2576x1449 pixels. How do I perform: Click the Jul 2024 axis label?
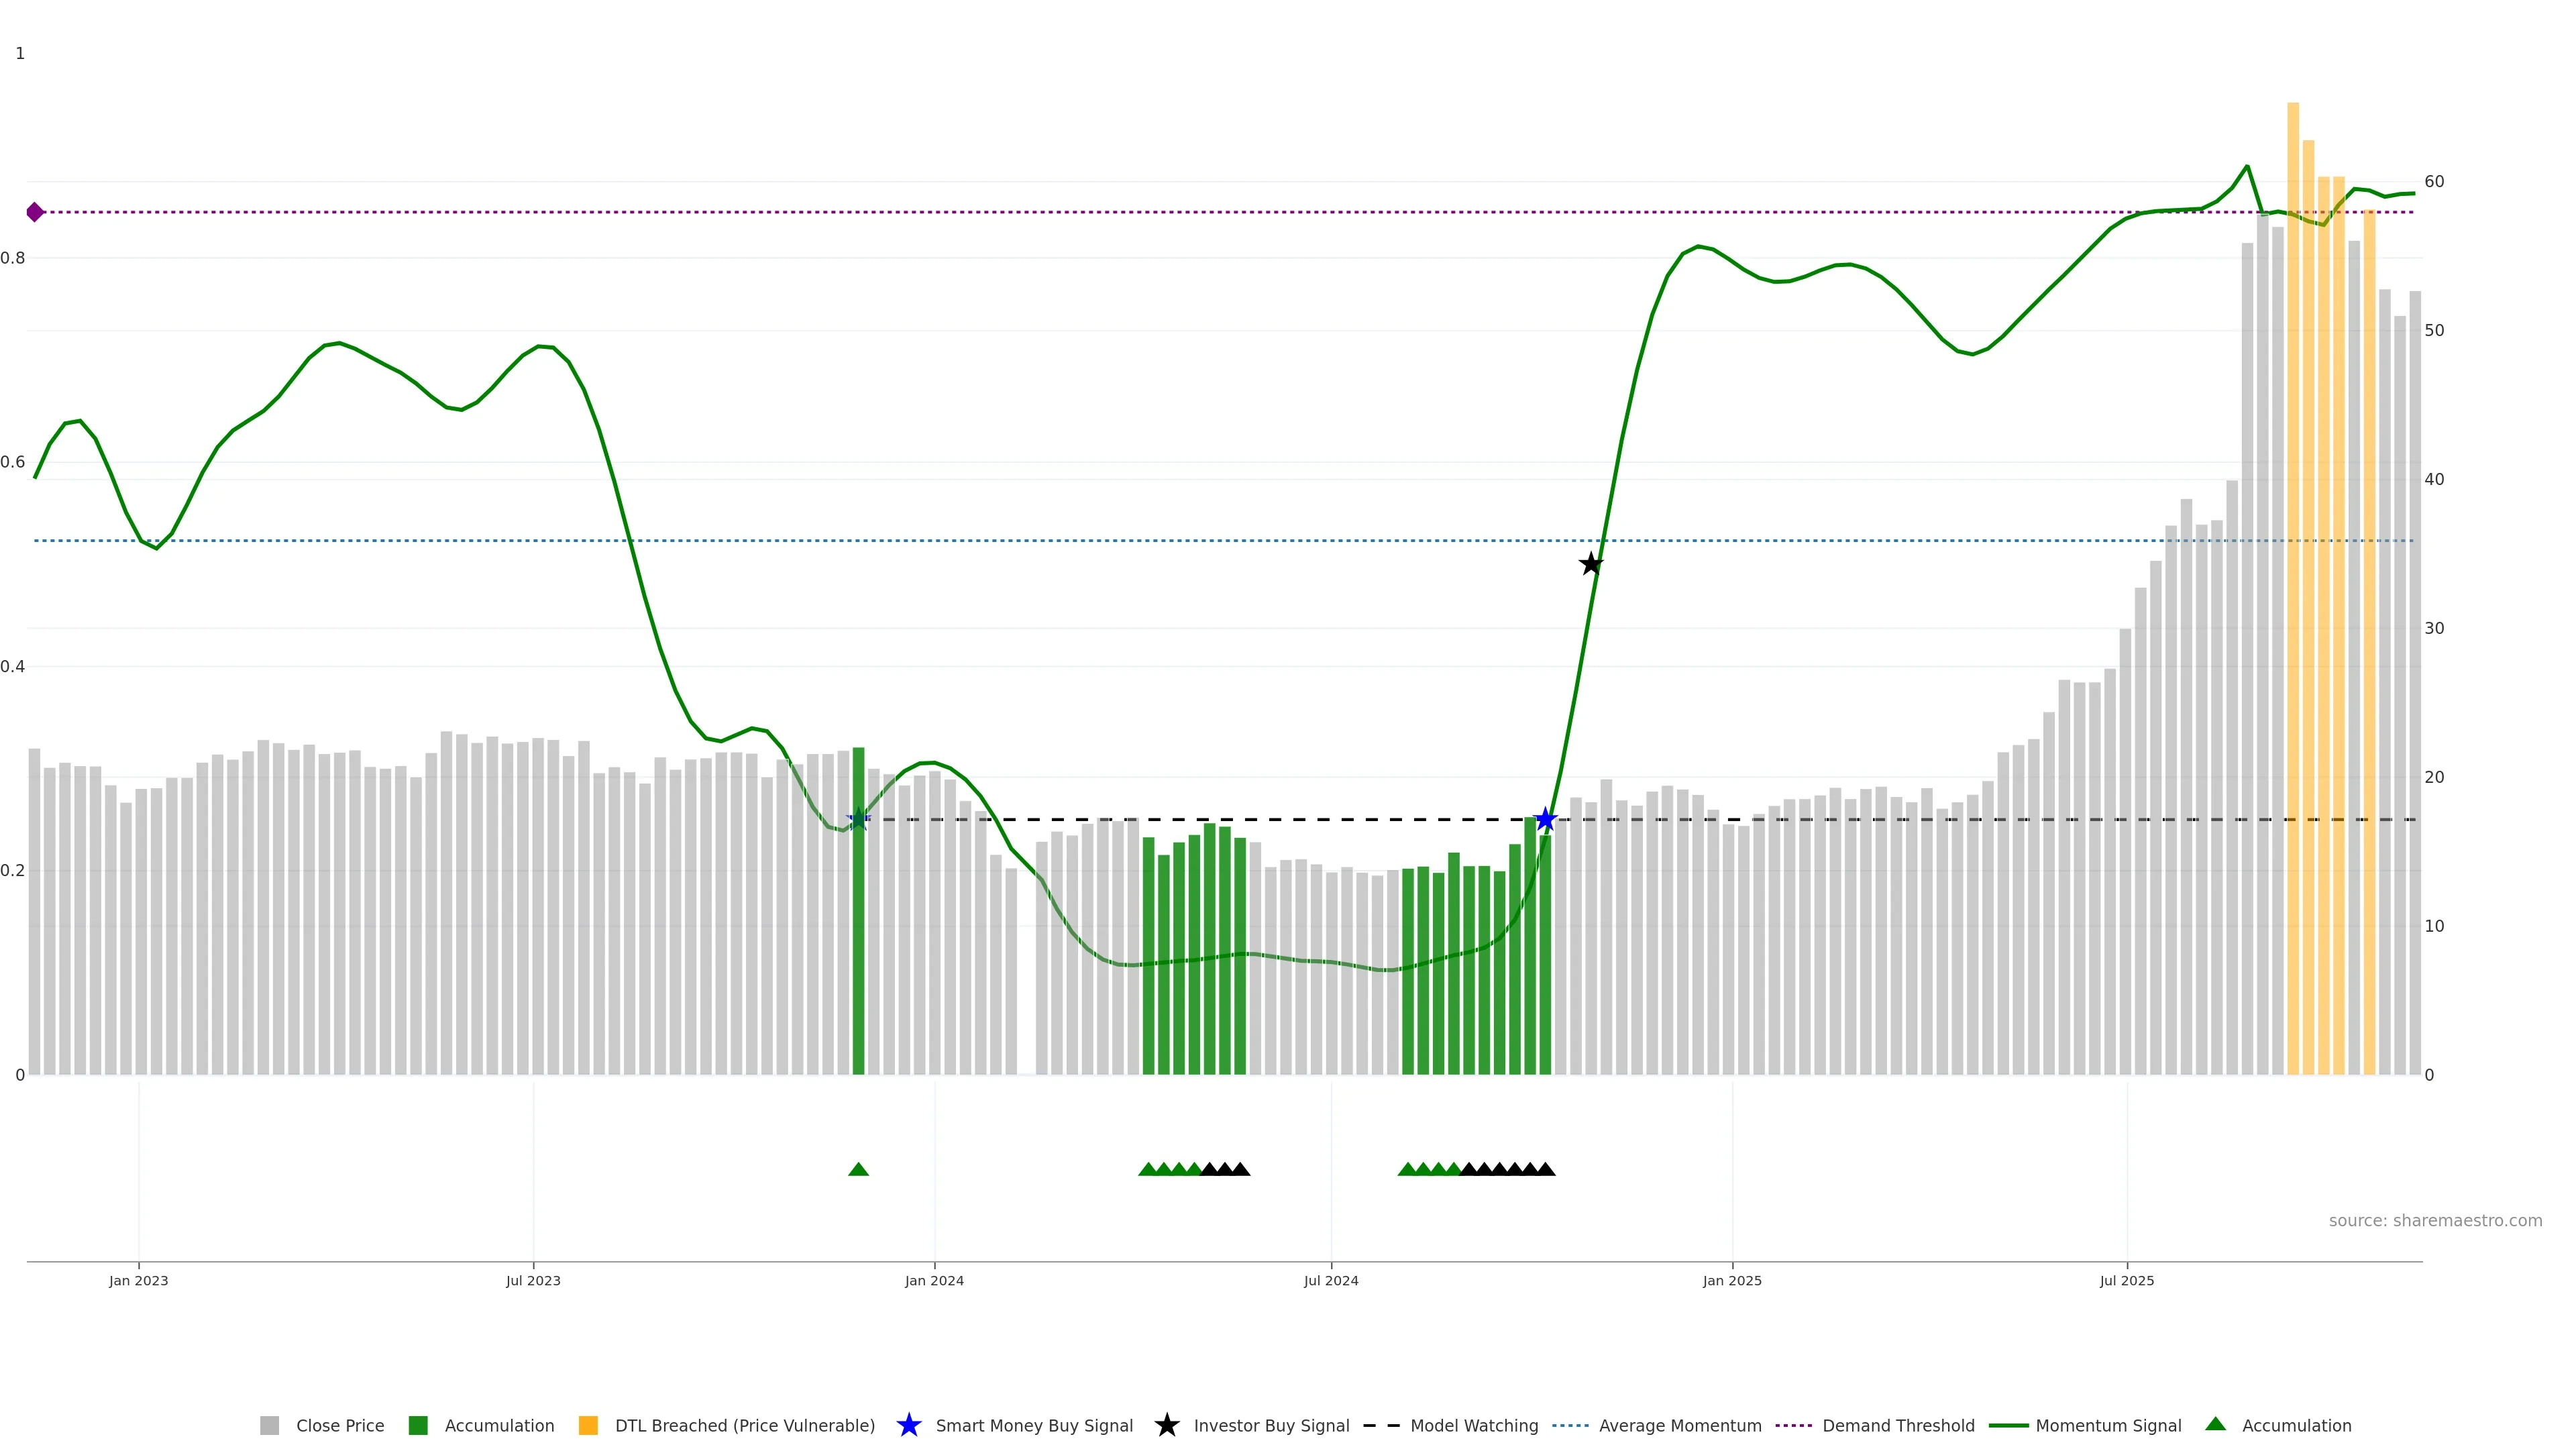point(1330,1280)
